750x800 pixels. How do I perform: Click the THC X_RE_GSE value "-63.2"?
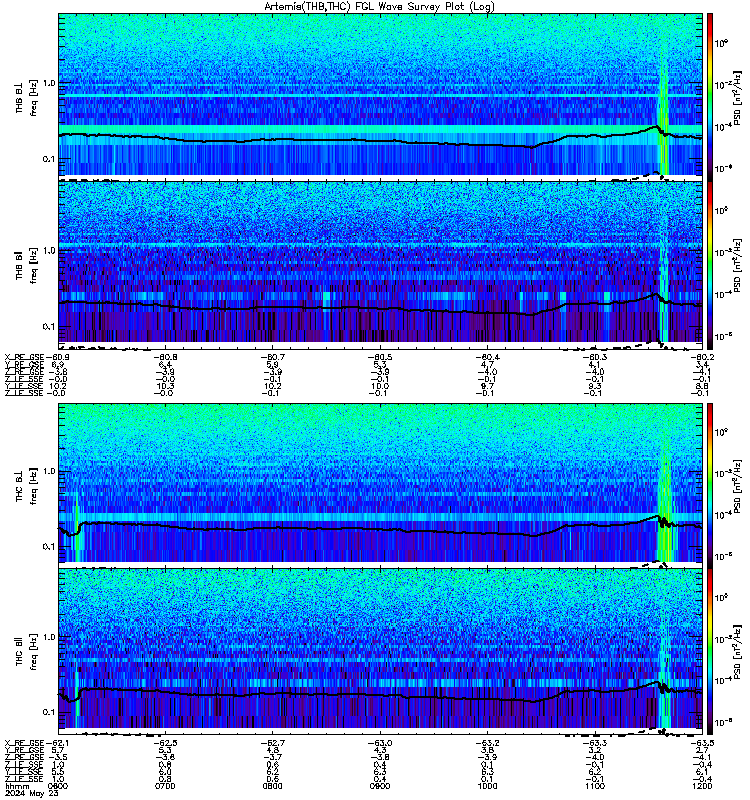click(x=487, y=743)
